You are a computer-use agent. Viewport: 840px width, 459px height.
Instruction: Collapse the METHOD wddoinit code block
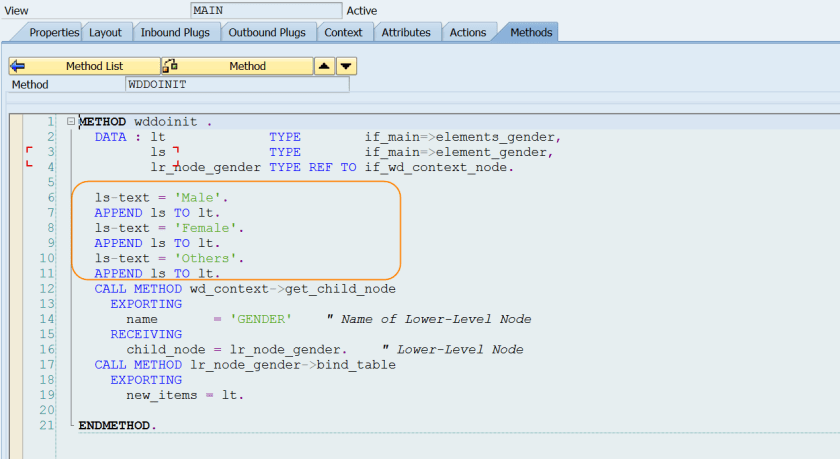tap(70, 122)
